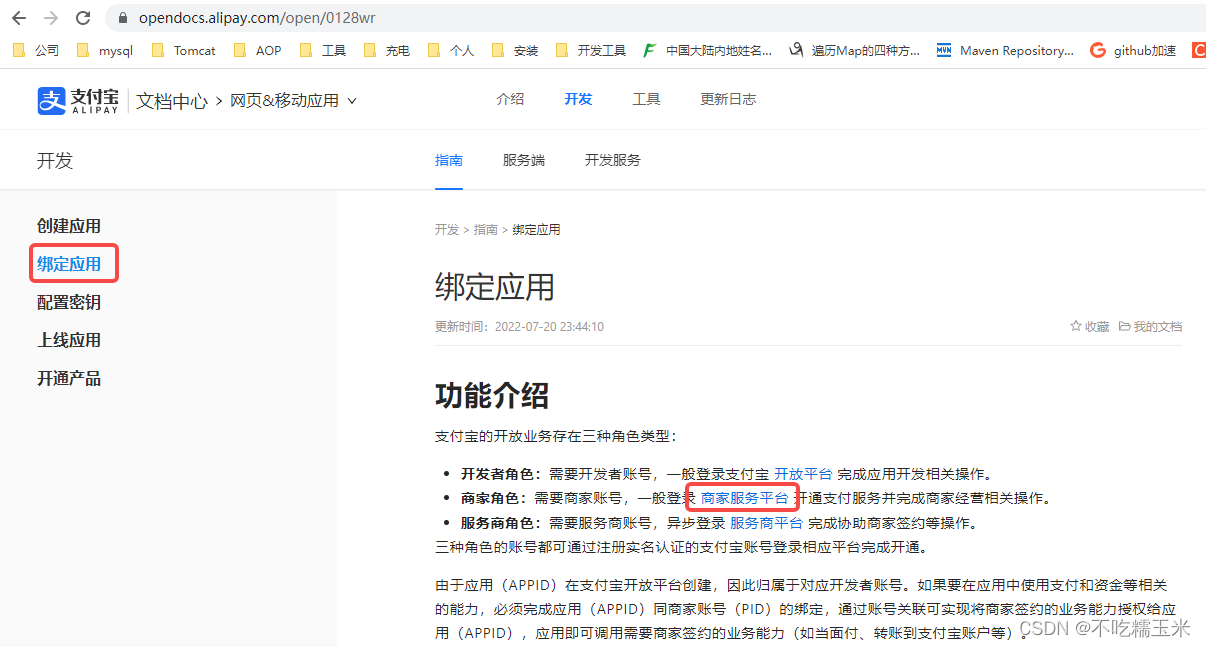Select the 服务端 sub-tab

tap(524, 160)
